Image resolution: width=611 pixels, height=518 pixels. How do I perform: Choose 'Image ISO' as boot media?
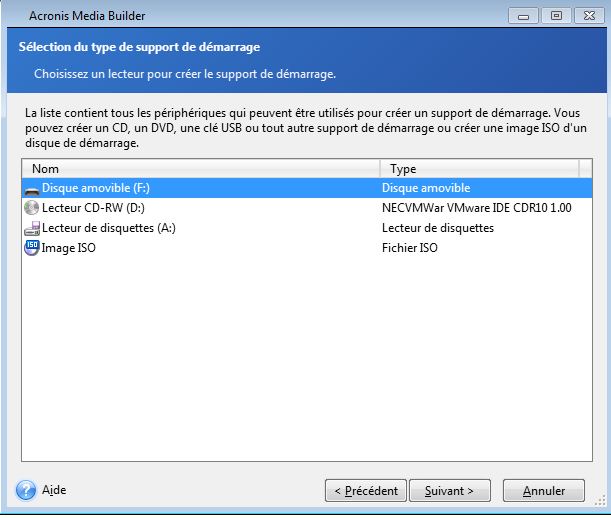click(69, 248)
